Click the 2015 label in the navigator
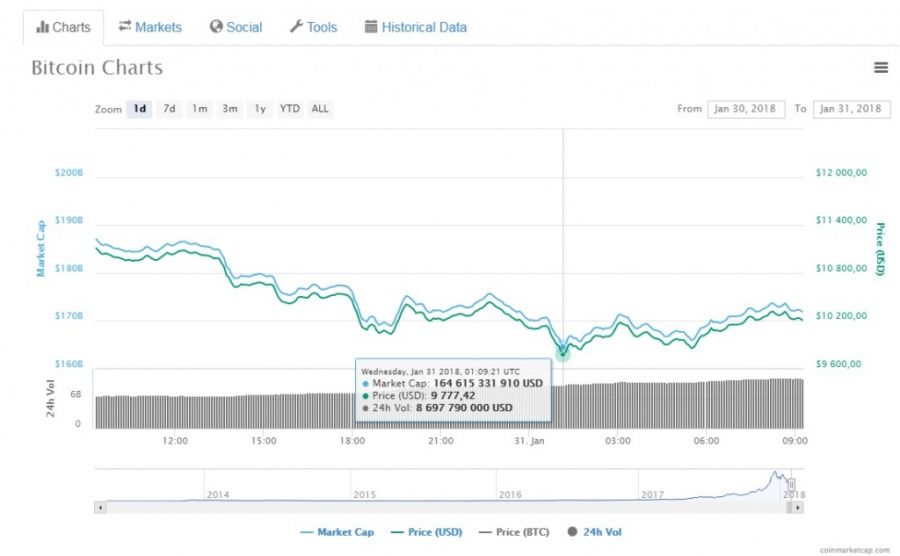The height and width of the screenshot is (556, 900). [x=364, y=495]
